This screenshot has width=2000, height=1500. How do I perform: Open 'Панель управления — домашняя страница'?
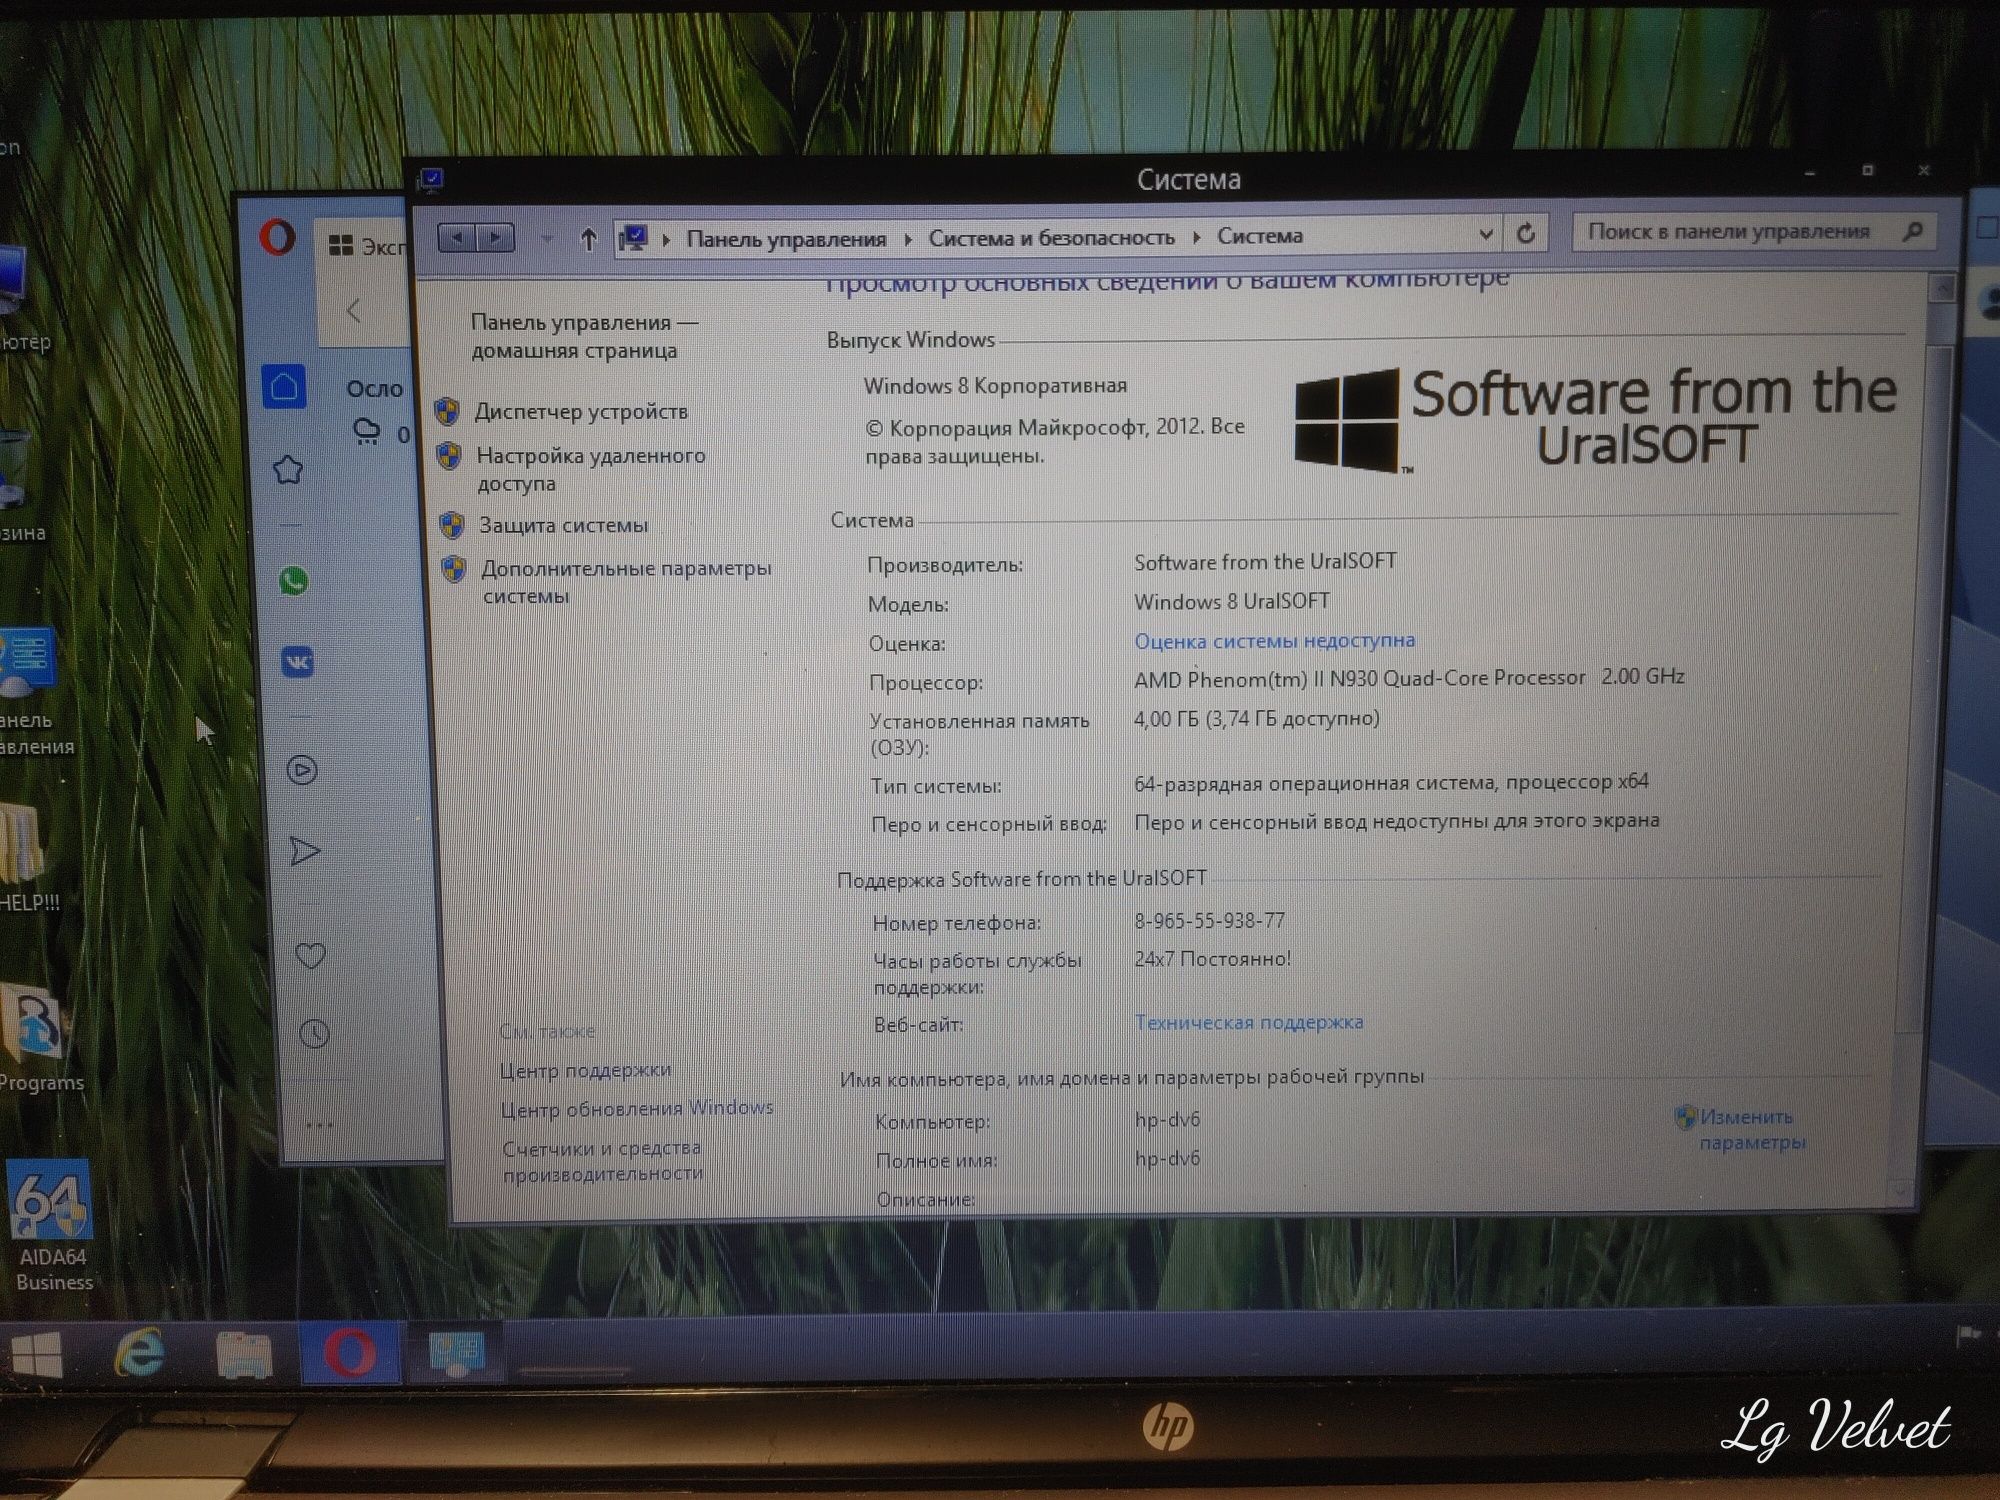pyautogui.click(x=584, y=336)
